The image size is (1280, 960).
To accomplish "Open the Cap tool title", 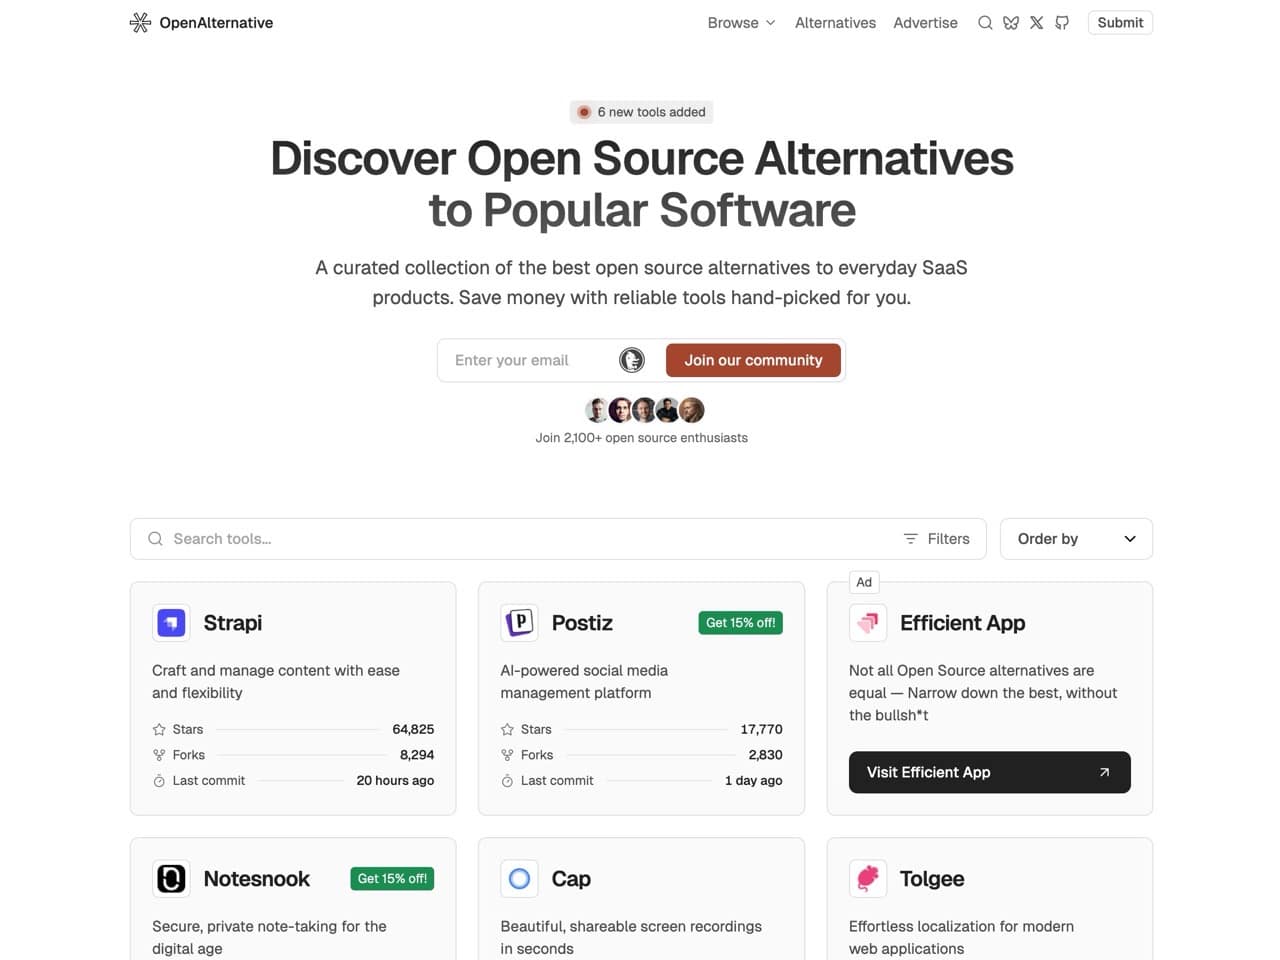I will tap(571, 879).
